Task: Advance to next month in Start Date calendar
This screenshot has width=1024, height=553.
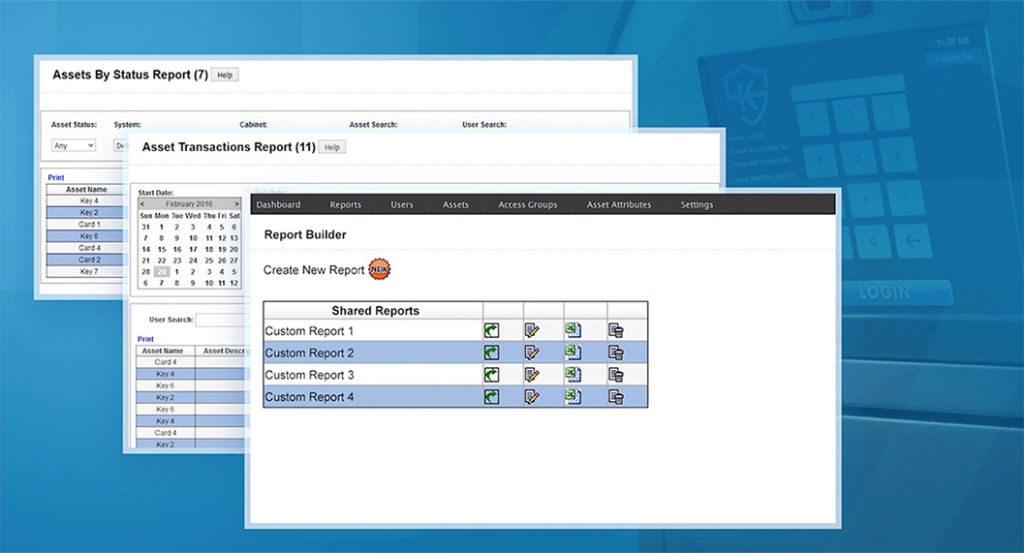Action: point(236,204)
